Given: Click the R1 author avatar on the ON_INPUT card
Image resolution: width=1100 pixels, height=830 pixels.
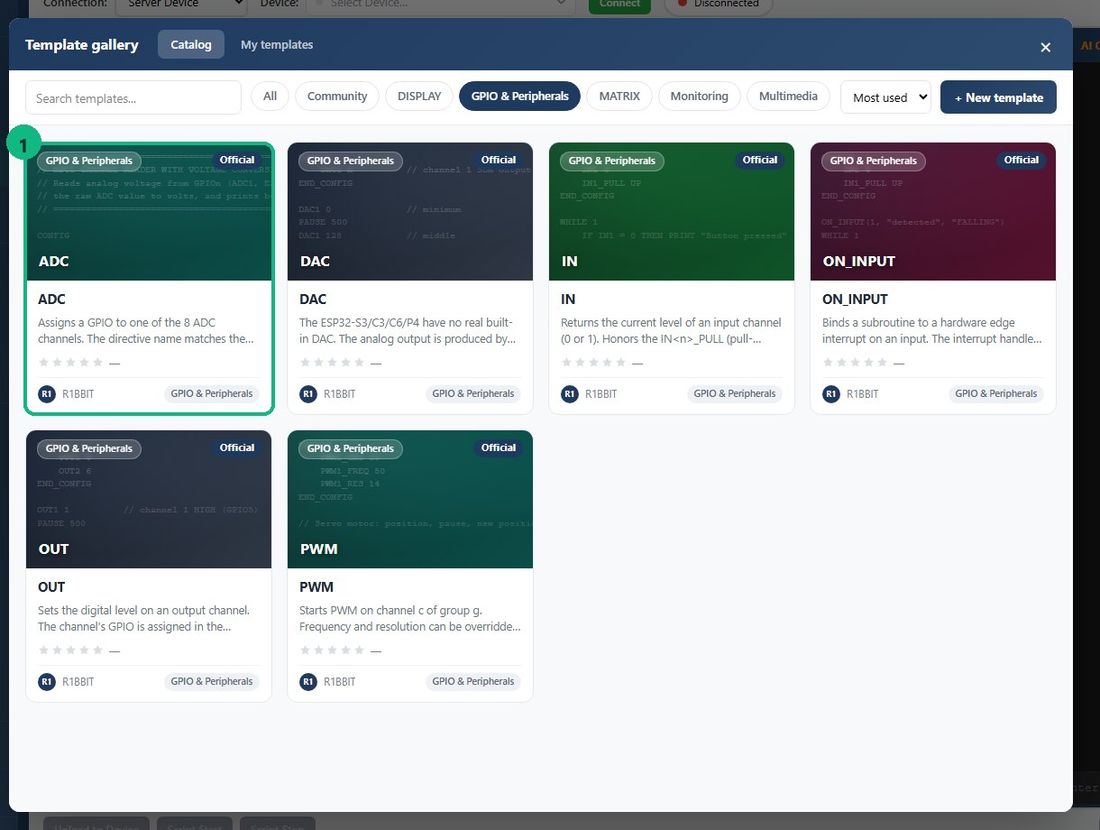Looking at the screenshot, I should click(831, 394).
